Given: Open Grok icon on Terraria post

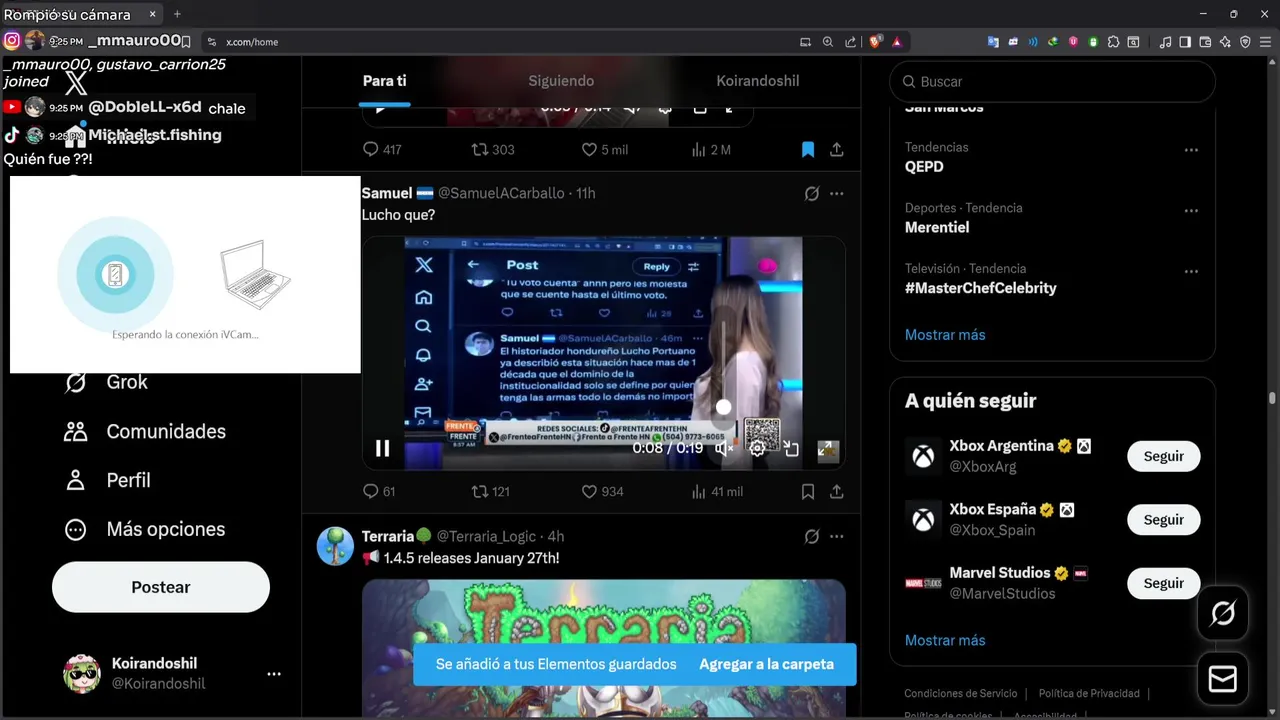Looking at the screenshot, I should point(812,537).
